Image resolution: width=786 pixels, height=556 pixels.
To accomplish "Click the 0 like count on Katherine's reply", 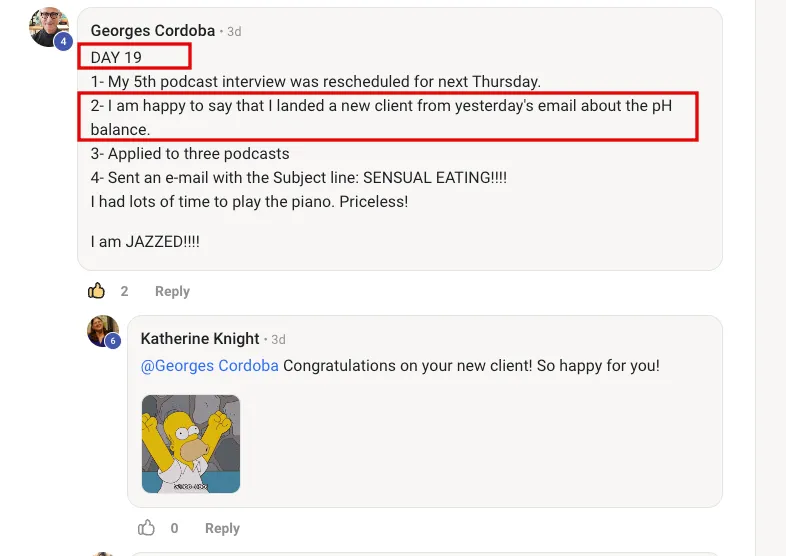I will point(175,528).
